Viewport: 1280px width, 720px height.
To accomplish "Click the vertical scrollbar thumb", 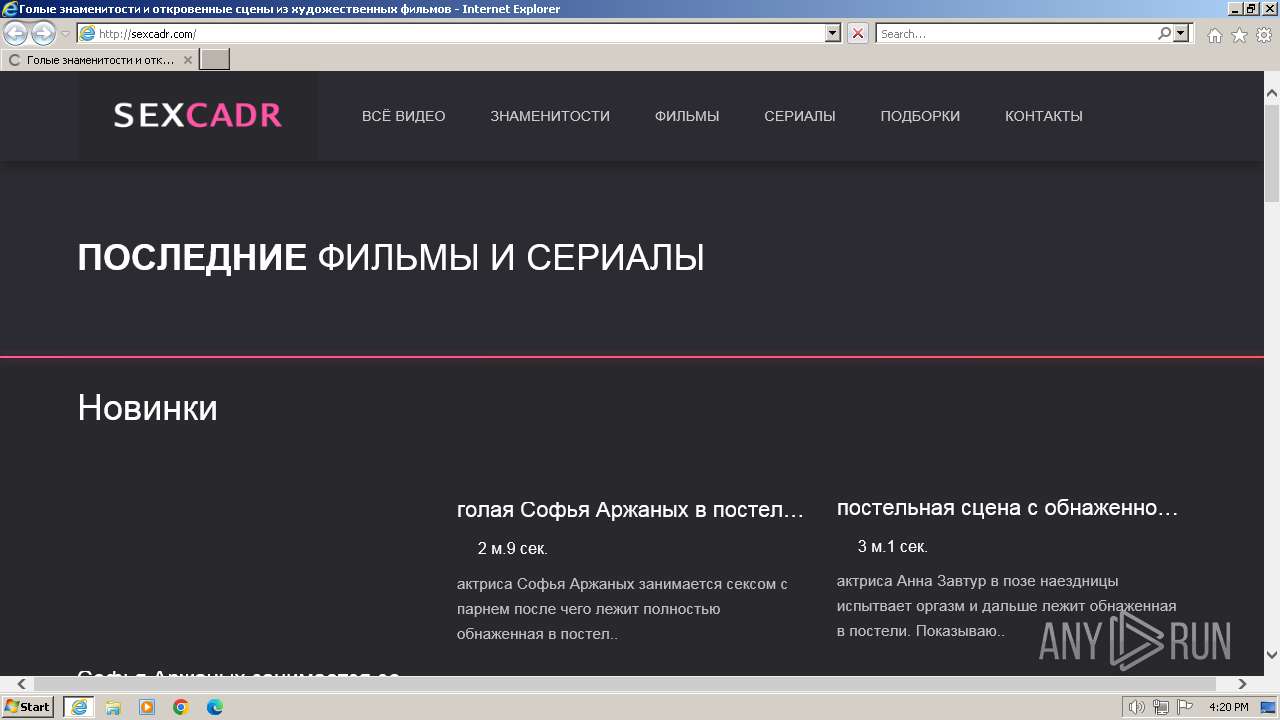I will tap(1272, 151).
